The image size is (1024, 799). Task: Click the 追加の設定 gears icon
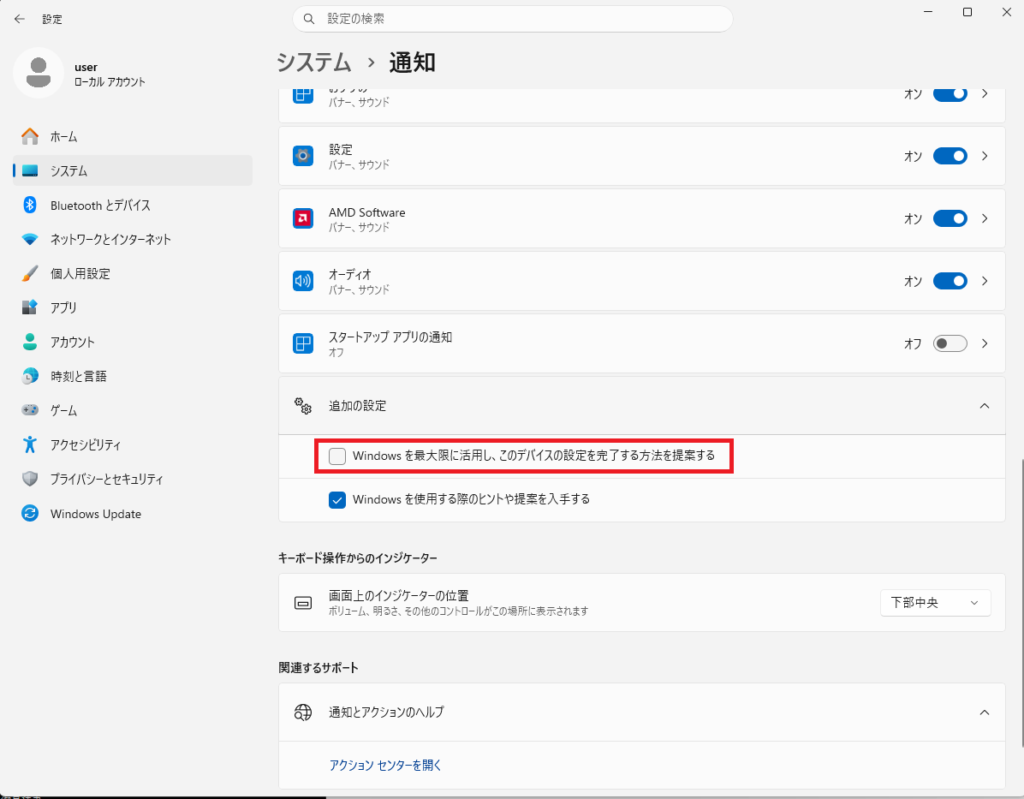coord(303,406)
